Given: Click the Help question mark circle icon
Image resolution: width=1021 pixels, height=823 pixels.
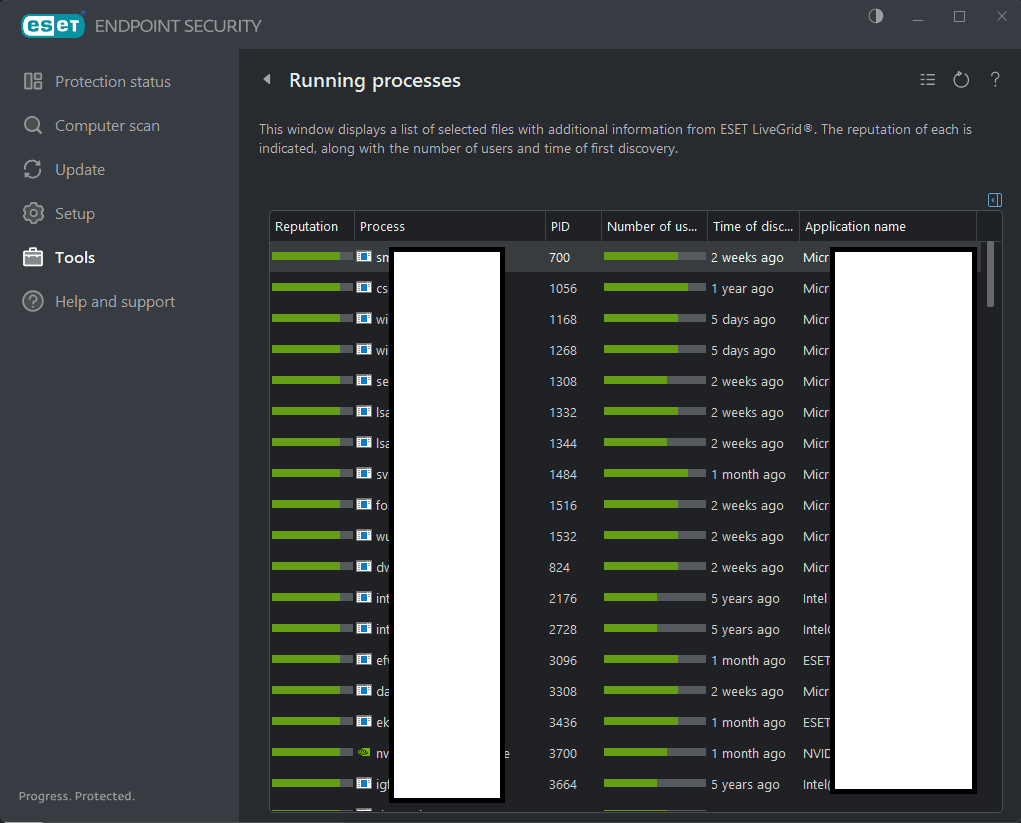Looking at the screenshot, I should [33, 301].
